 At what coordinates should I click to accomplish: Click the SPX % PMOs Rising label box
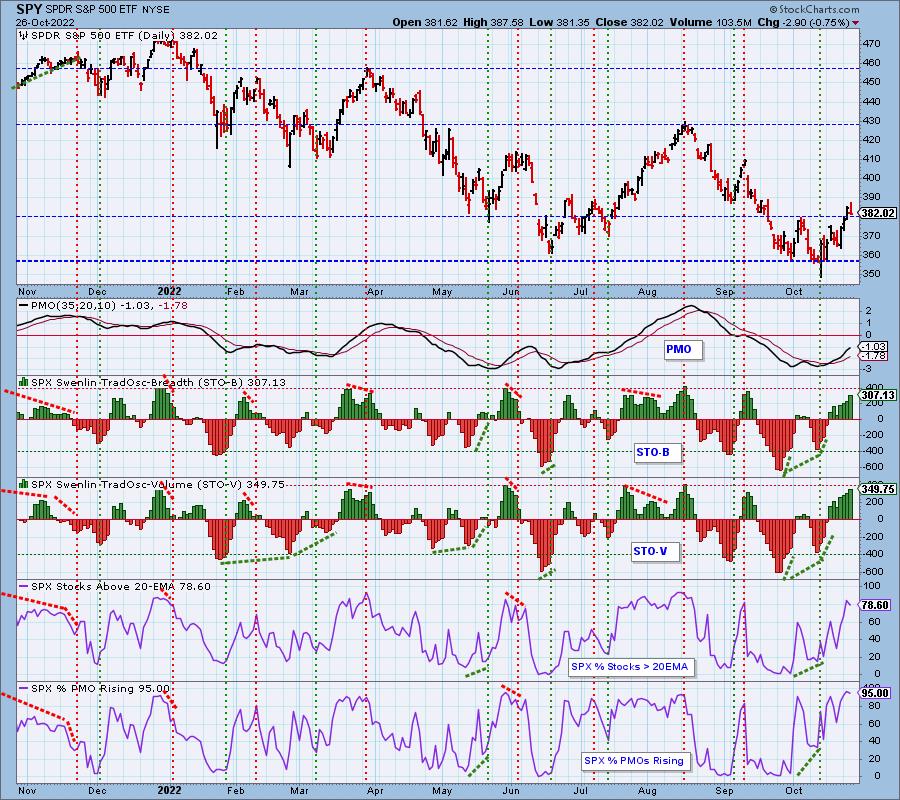pos(636,761)
